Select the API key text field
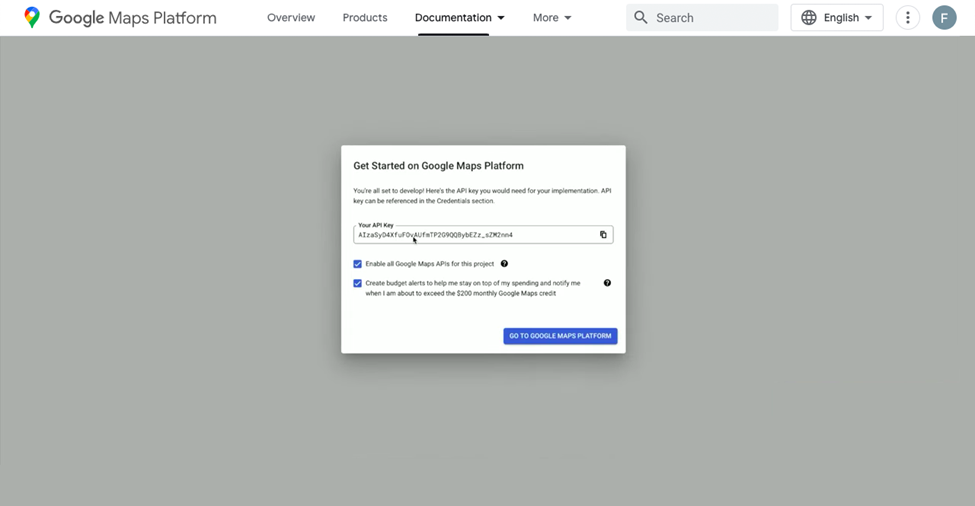The height and width of the screenshot is (506, 975). pyautogui.click(x=483, y=234)
